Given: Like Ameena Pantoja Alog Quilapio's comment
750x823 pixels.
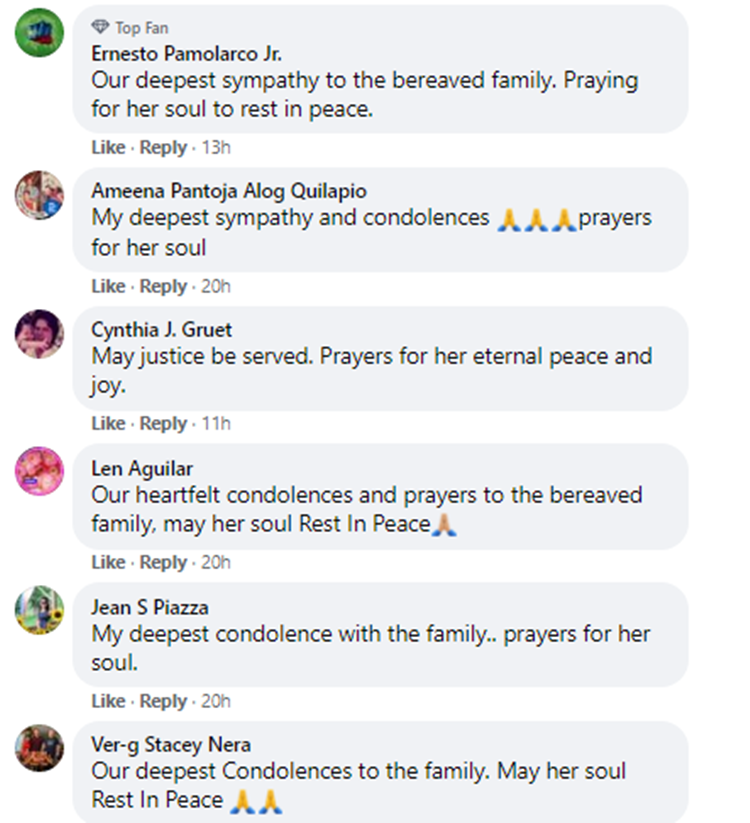Looking at the screenshot, I should tap(108, 286).
